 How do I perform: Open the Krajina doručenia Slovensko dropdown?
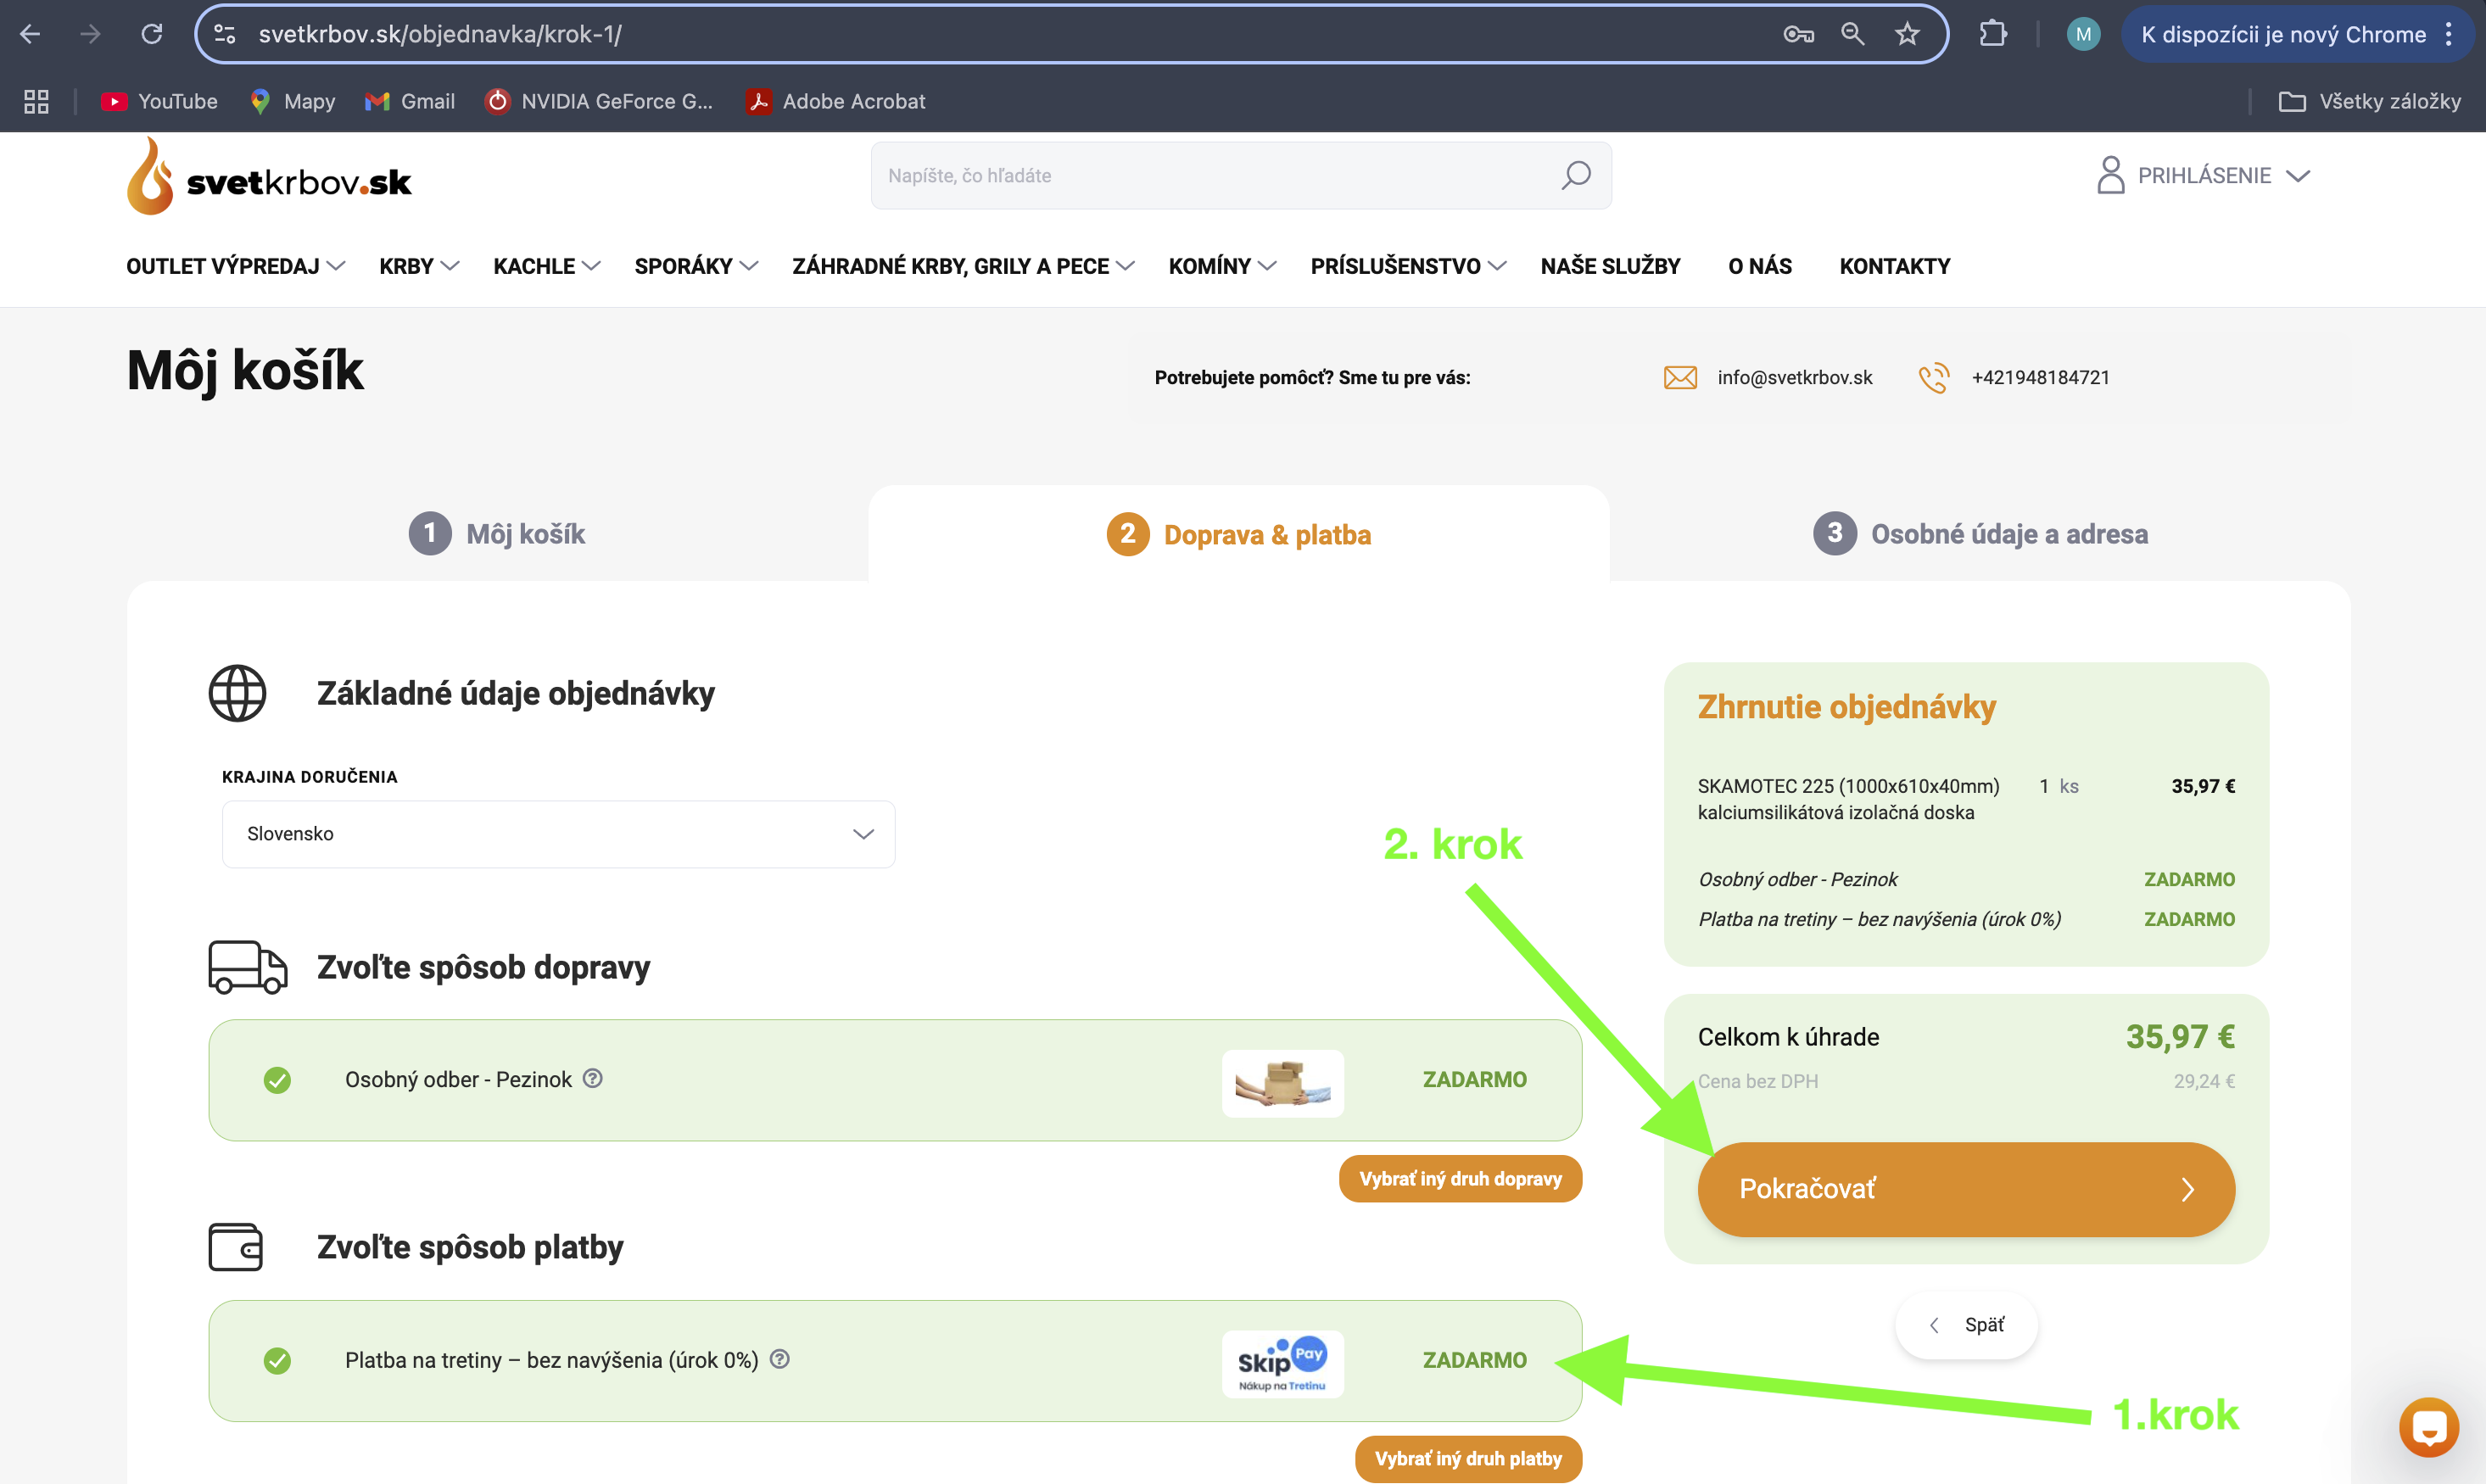pos(558,834)
